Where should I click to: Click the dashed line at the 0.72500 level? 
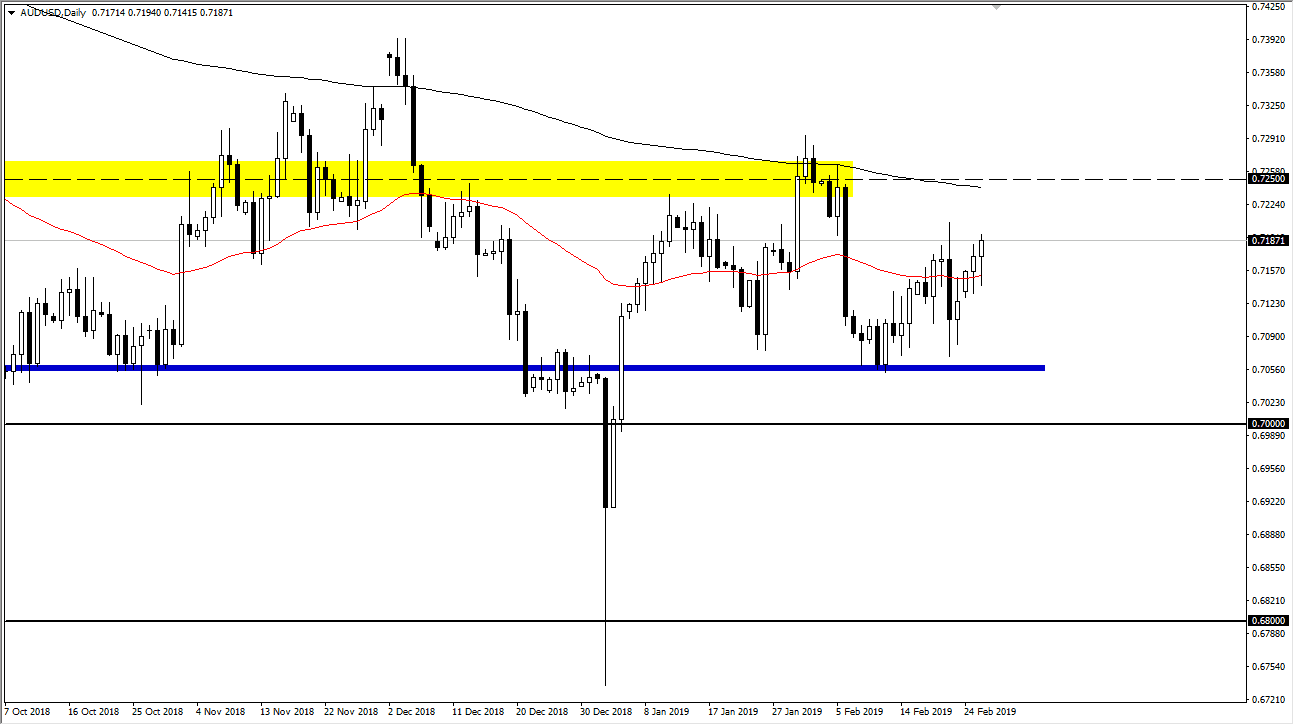[1100, 178]
